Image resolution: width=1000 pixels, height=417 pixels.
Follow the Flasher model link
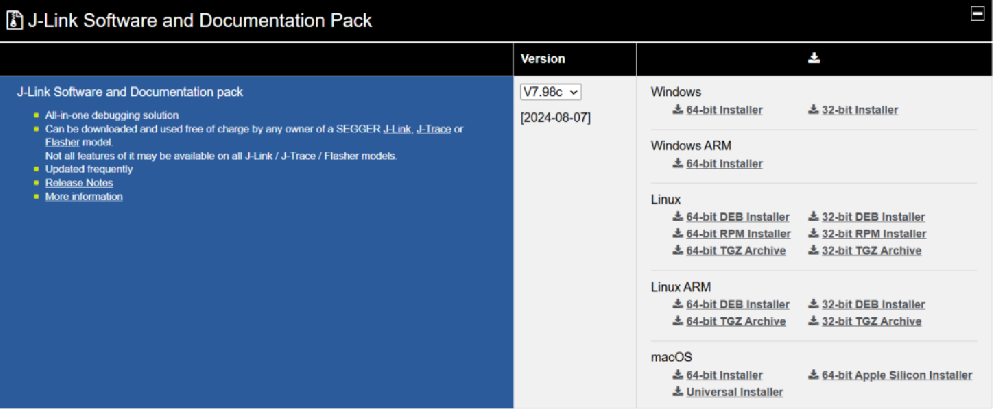pyautogui.click(x=62, y=142)
